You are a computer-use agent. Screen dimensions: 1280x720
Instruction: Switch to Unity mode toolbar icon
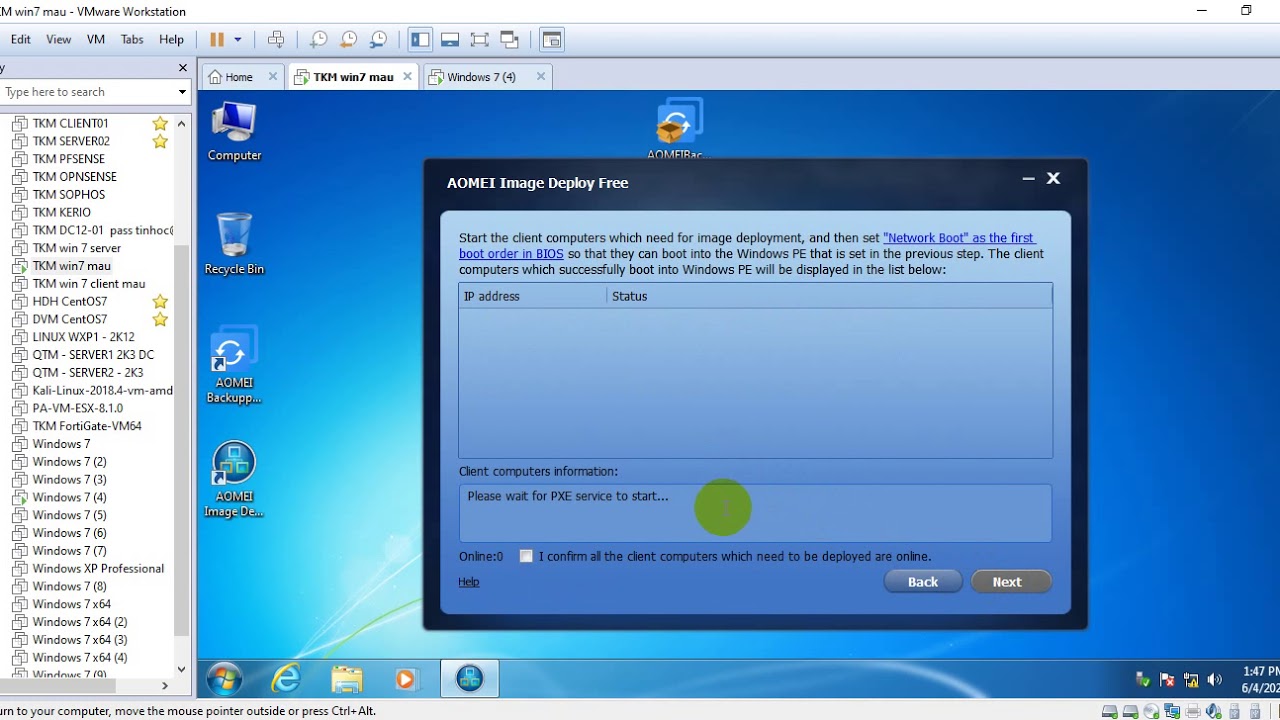pos(510,40)
